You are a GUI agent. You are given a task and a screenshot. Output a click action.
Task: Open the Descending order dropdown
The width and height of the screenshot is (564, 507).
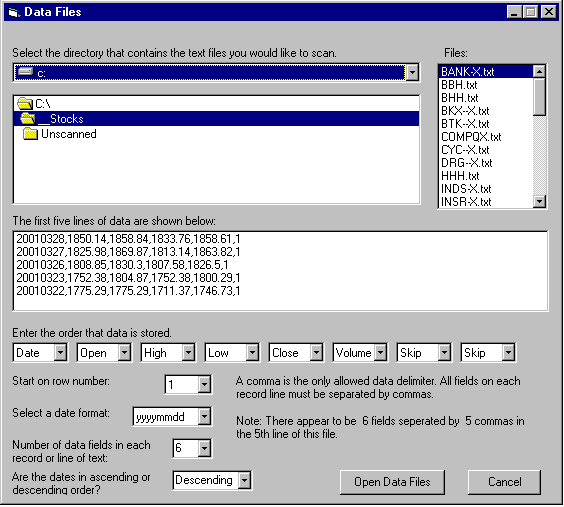[x=244, y=480]
